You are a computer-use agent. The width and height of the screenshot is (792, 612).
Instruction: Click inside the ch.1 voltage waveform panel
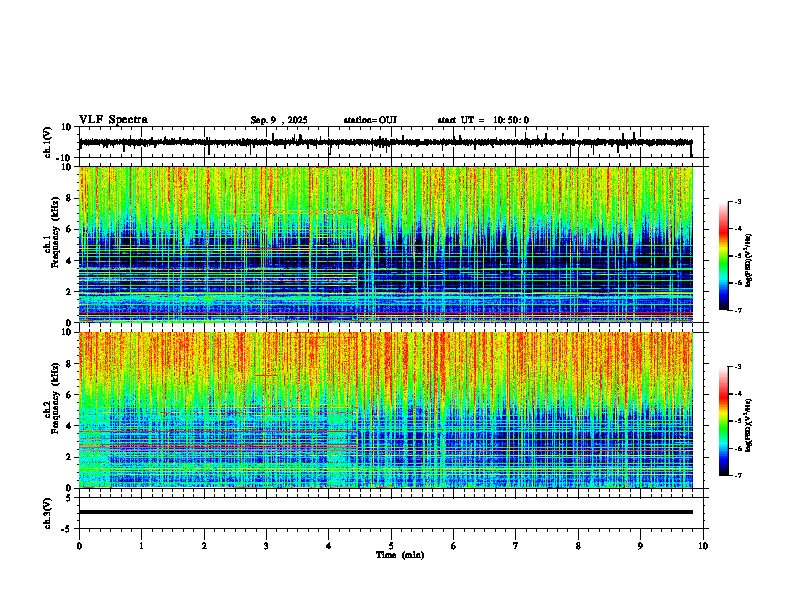tap(391, 142)
